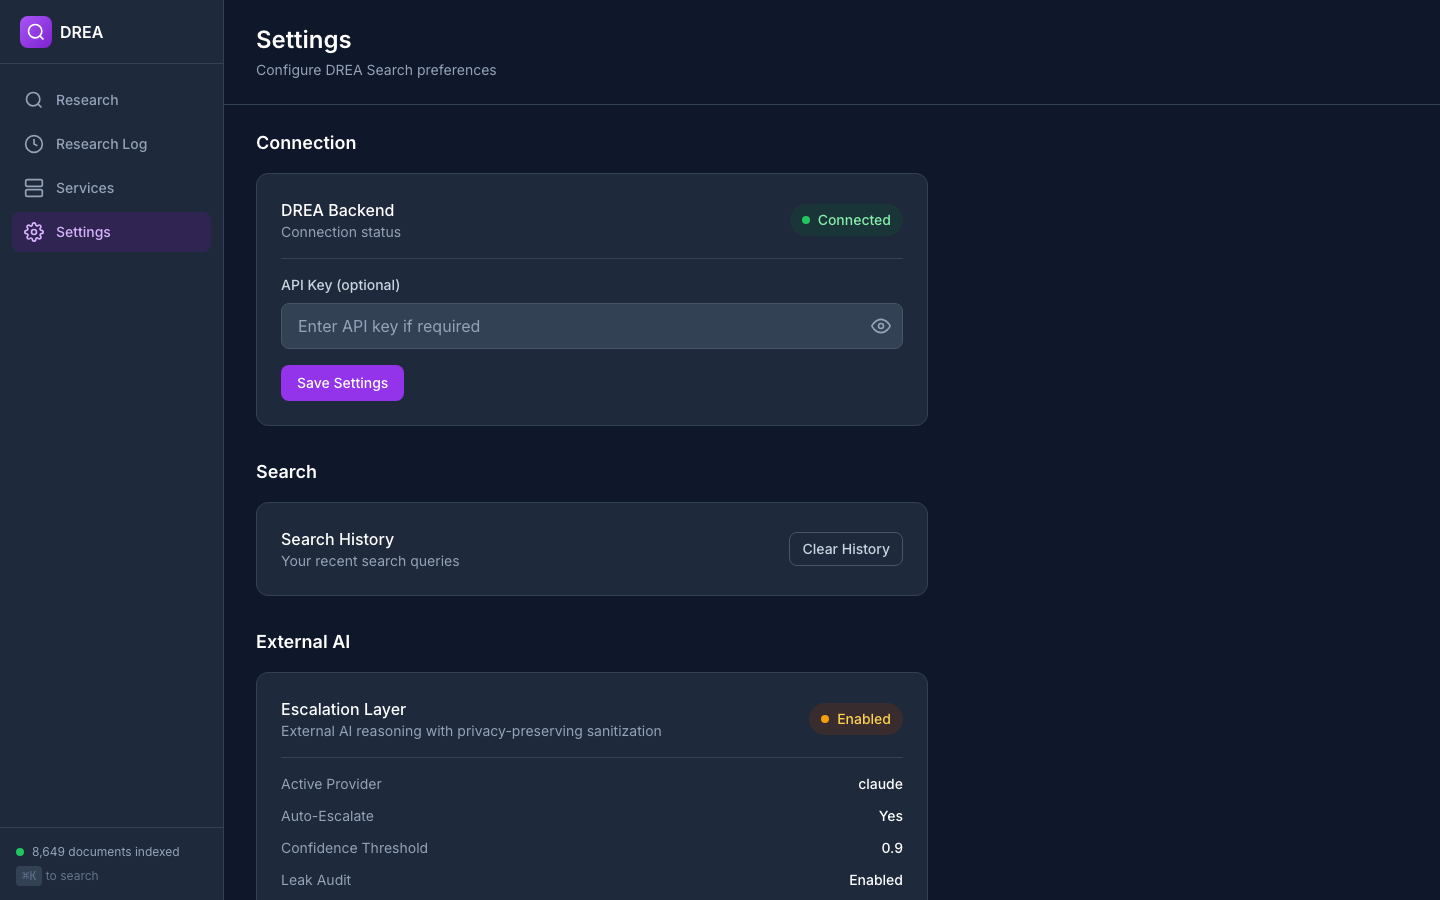Screen dimensions: 1440x900
Task: Reveal the API key with the eye toggle
Action: pos(881,326)
